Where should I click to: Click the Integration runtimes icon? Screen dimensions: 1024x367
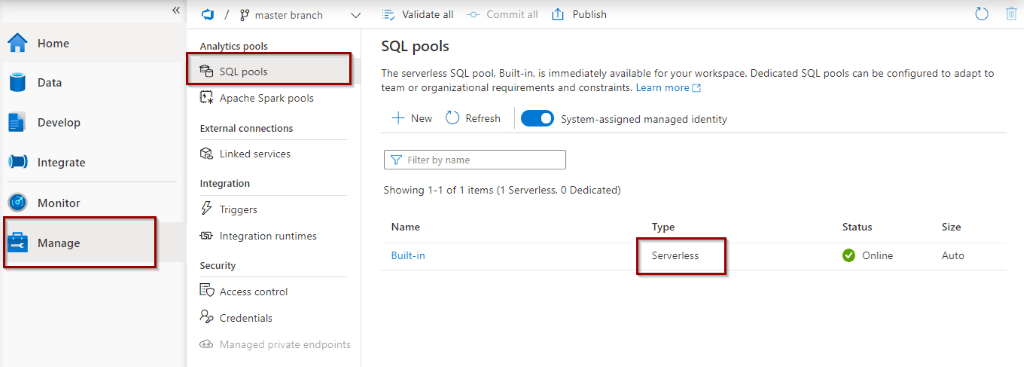pyautogui.click(x=206, y=236)
